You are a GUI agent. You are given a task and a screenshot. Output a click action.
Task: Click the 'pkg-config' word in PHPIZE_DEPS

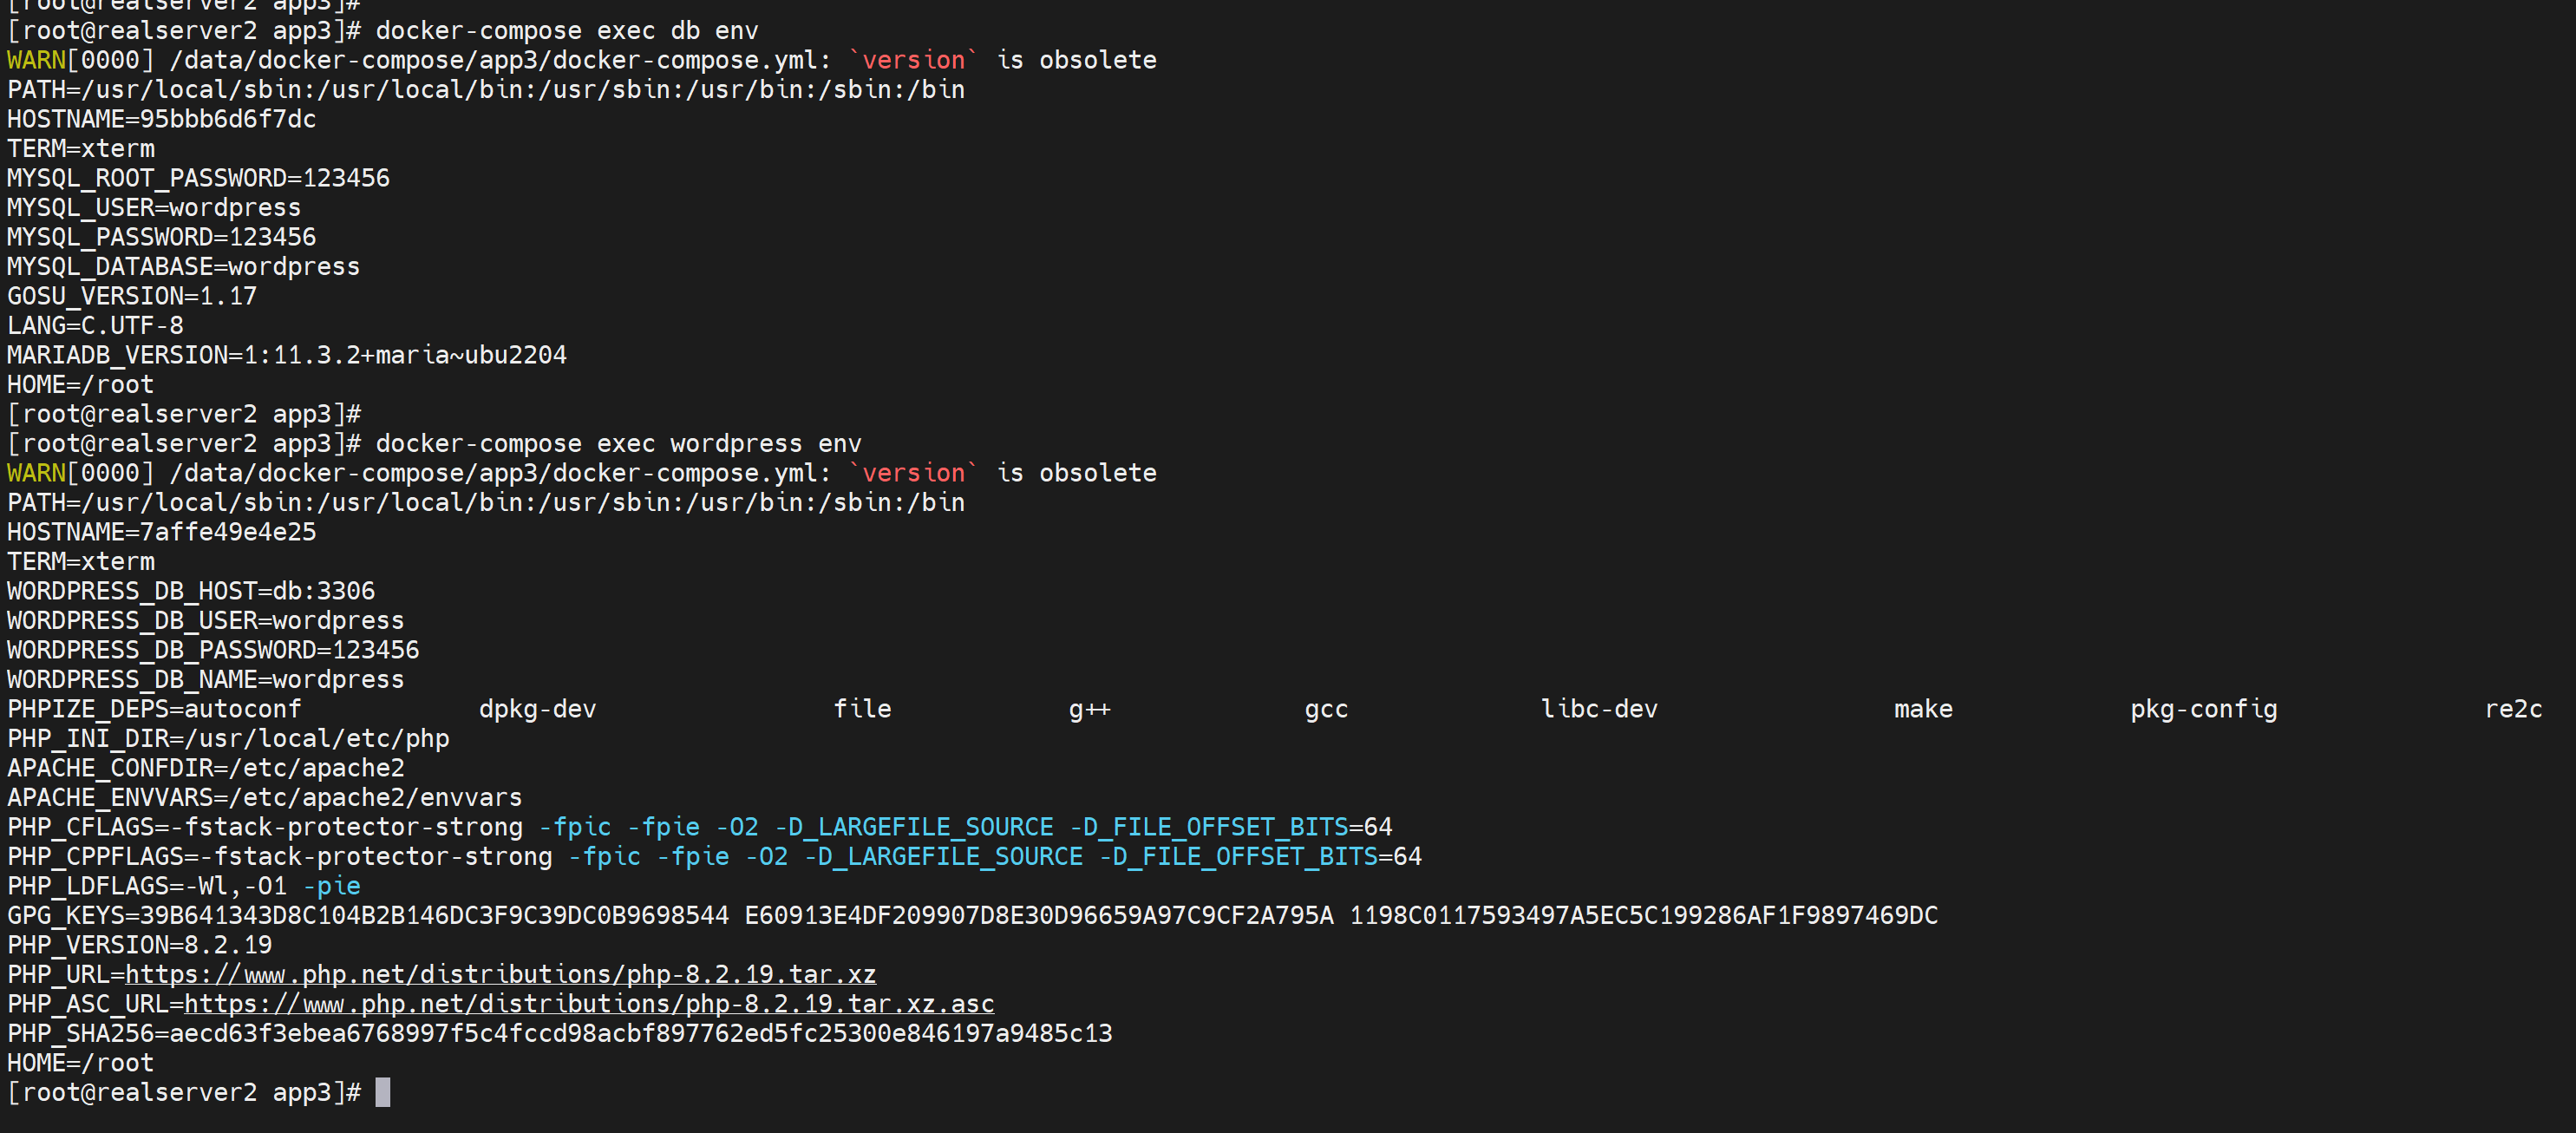tap(2203, 709)
